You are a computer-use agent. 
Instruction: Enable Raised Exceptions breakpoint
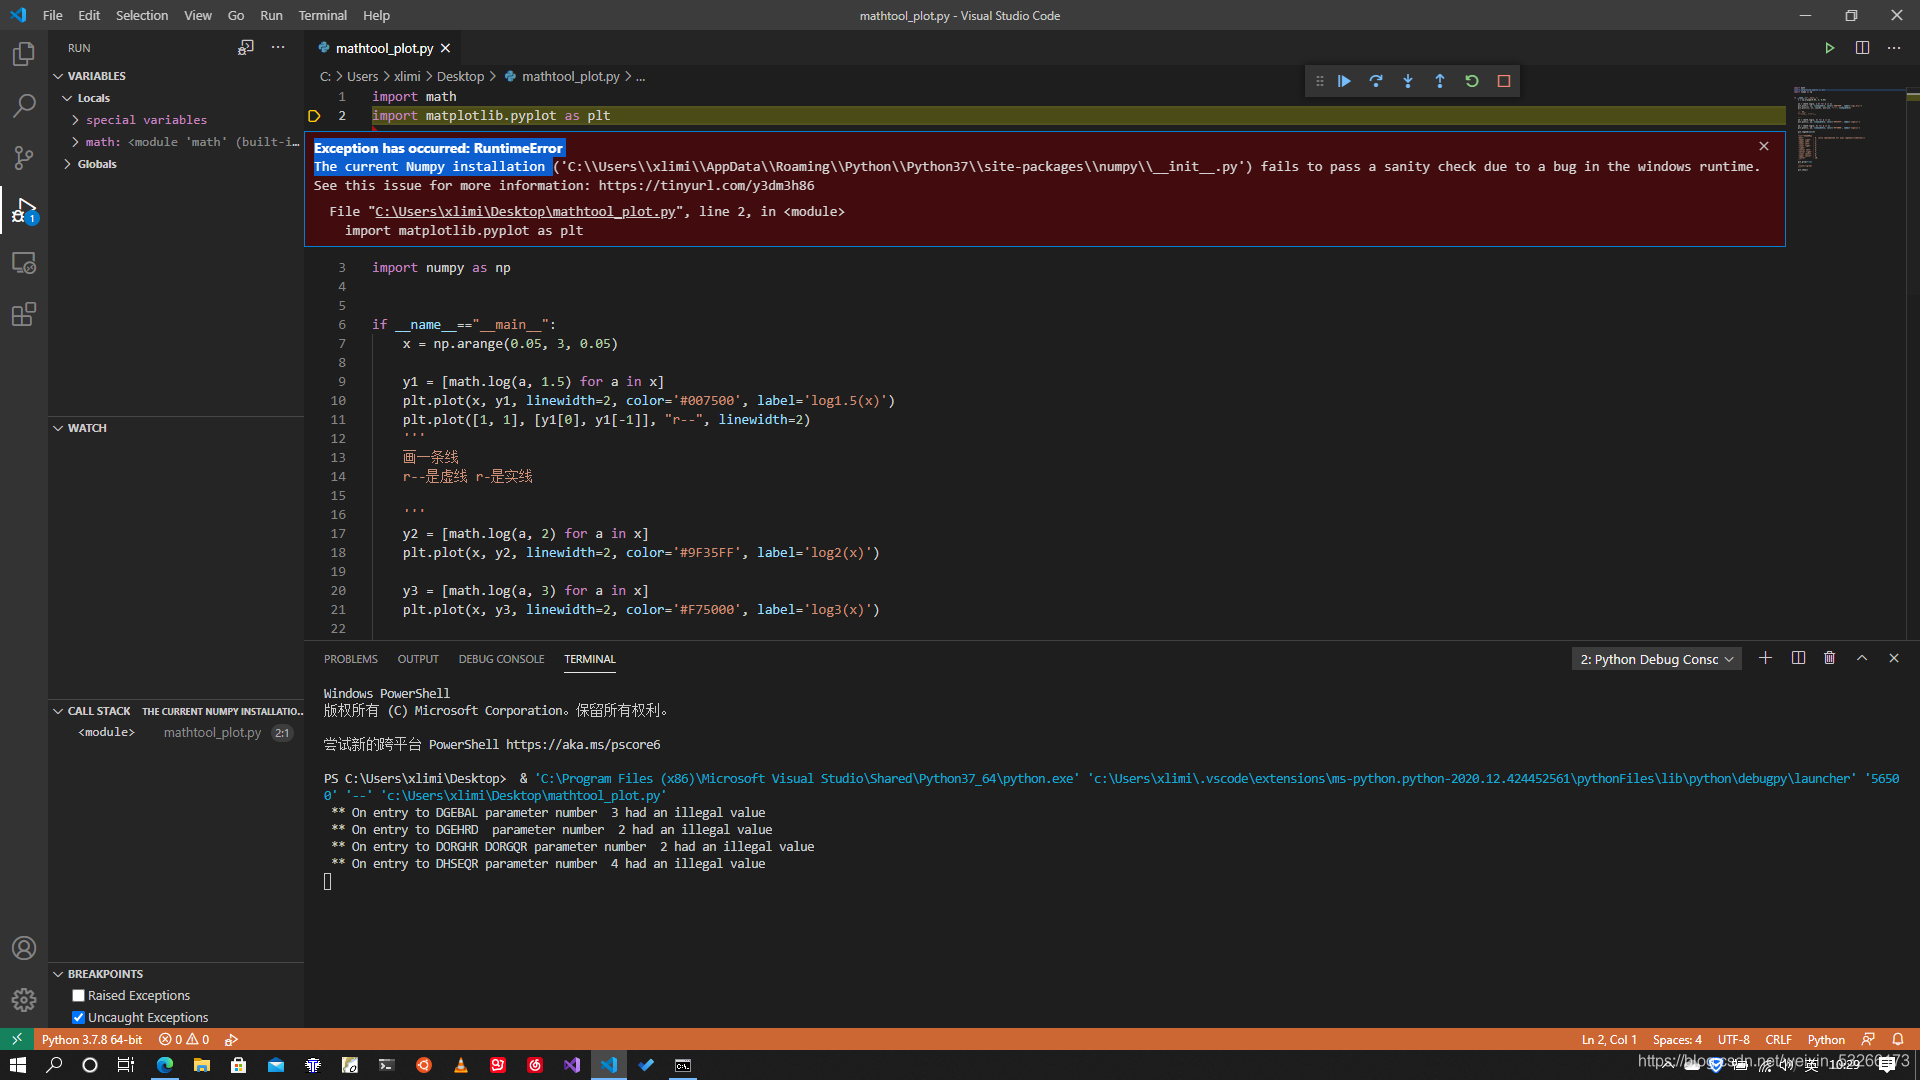(78, 995)
